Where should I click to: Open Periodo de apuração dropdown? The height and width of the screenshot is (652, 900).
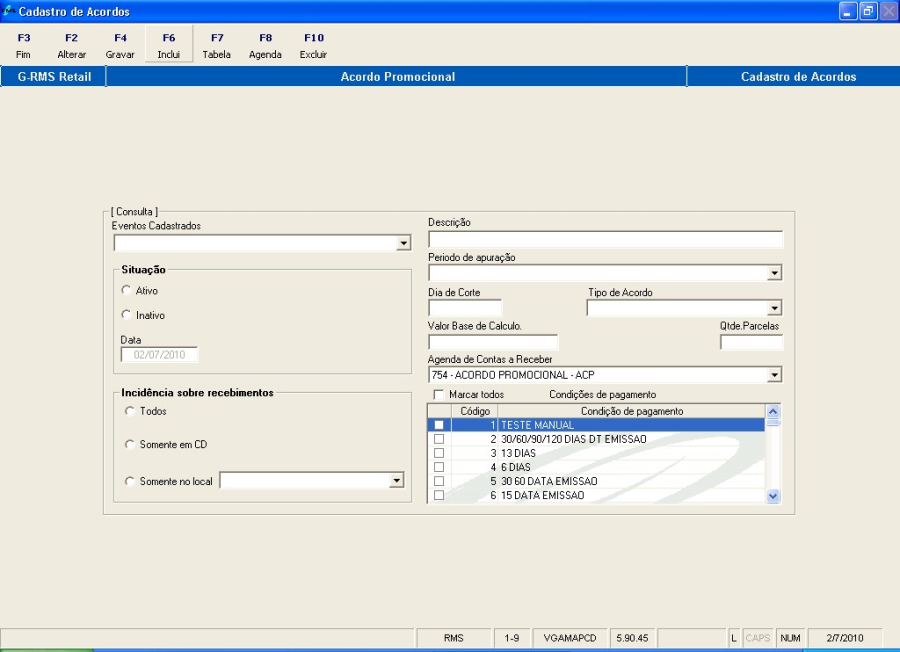[774, 273]
